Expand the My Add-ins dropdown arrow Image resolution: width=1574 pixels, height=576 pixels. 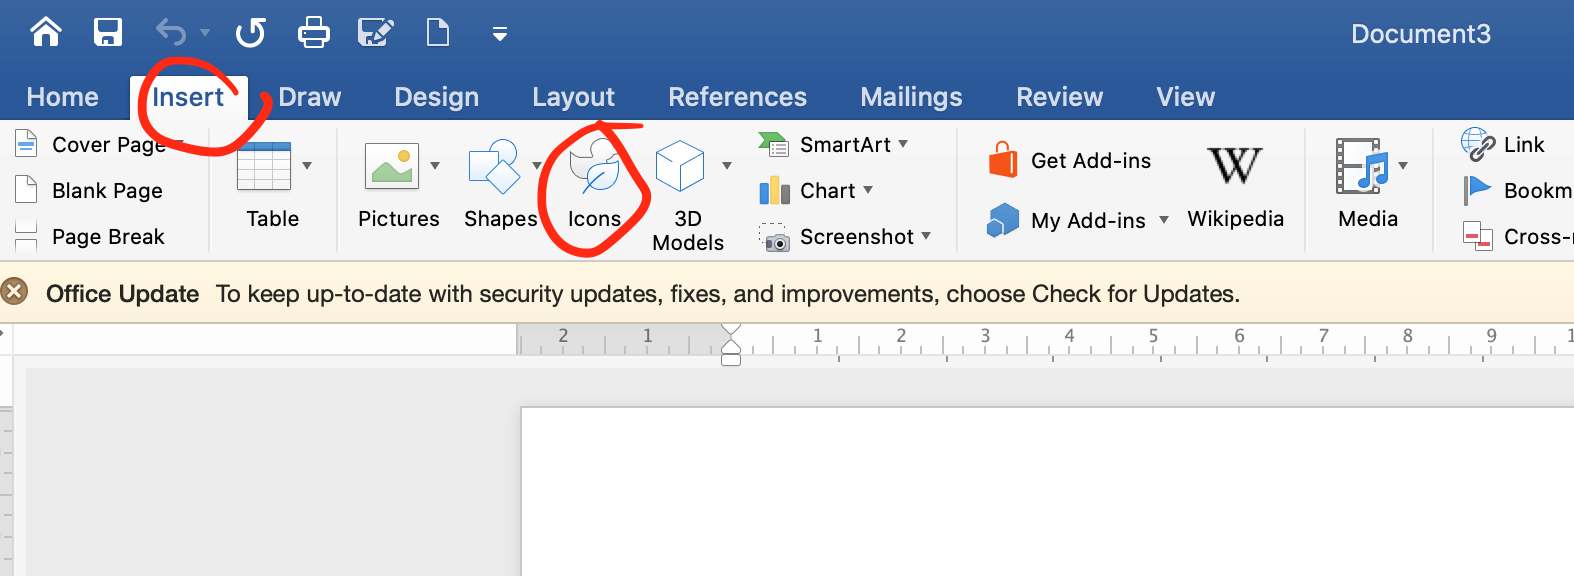pyautogui.click(x=1164, y=220)
